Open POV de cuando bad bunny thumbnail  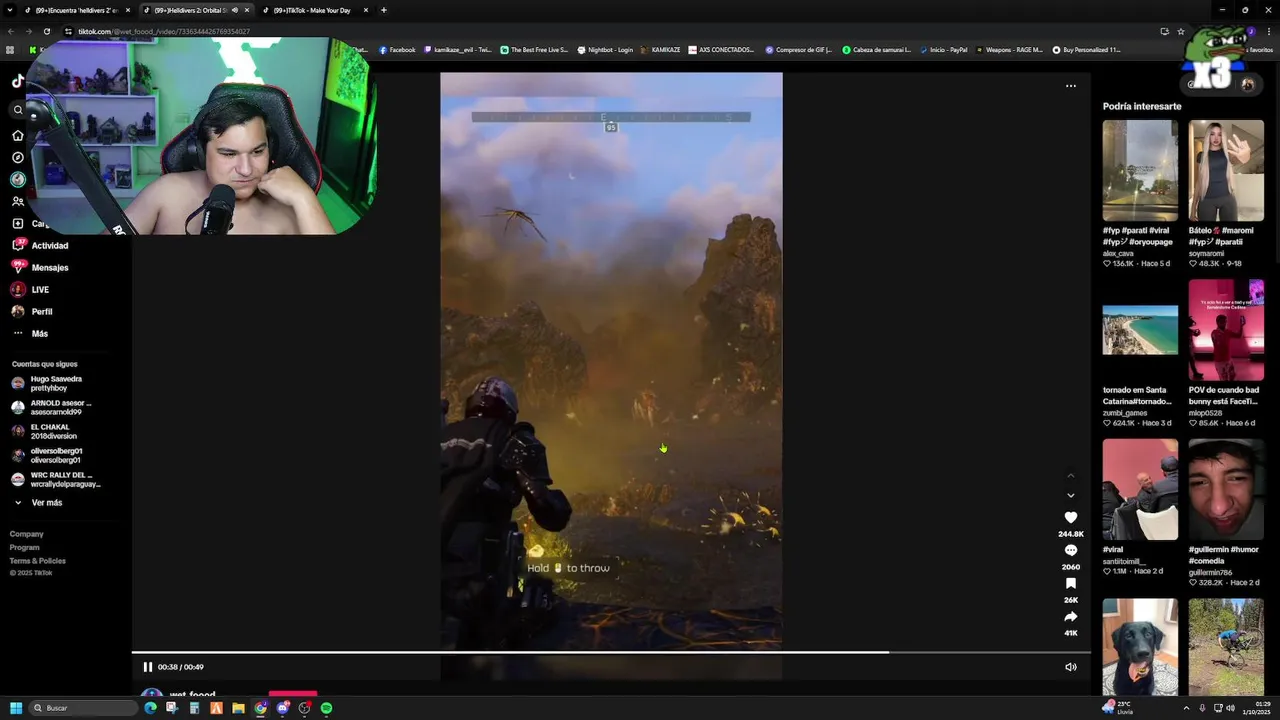(1226, 330)
